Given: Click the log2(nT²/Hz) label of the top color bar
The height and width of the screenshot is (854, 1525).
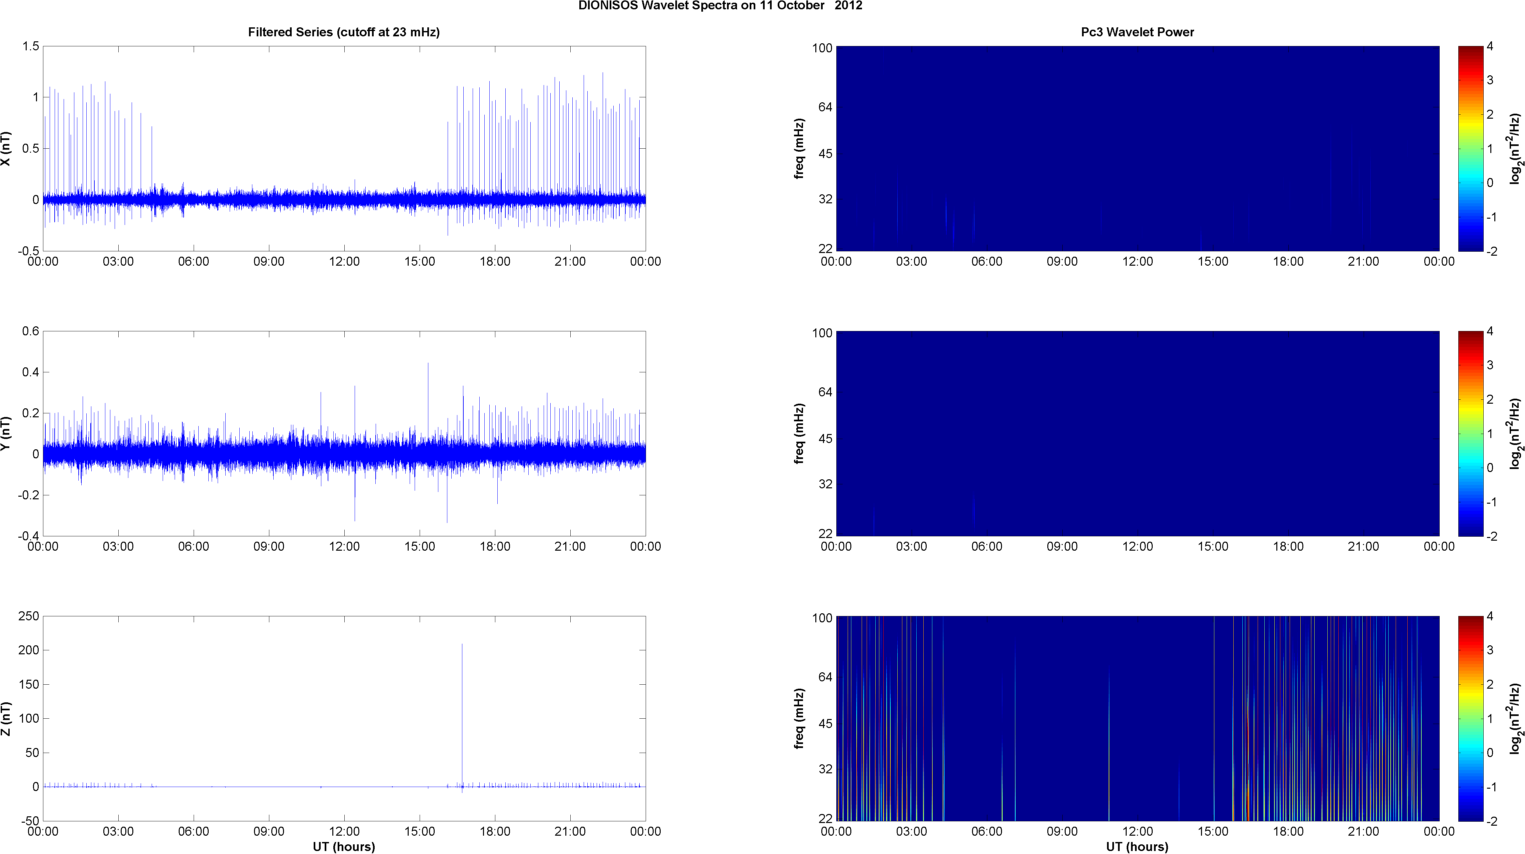Looking at the screenshot, I should point(1516,149).
